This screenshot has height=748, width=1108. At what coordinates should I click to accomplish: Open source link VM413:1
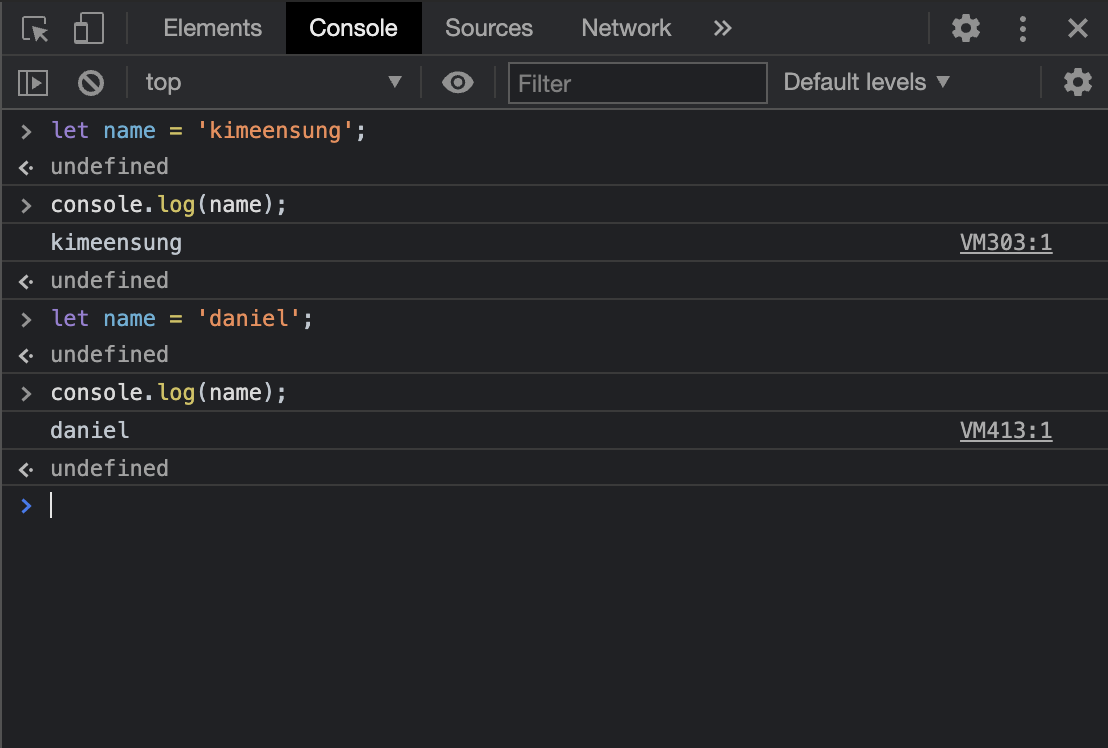tap(1006, 430)
